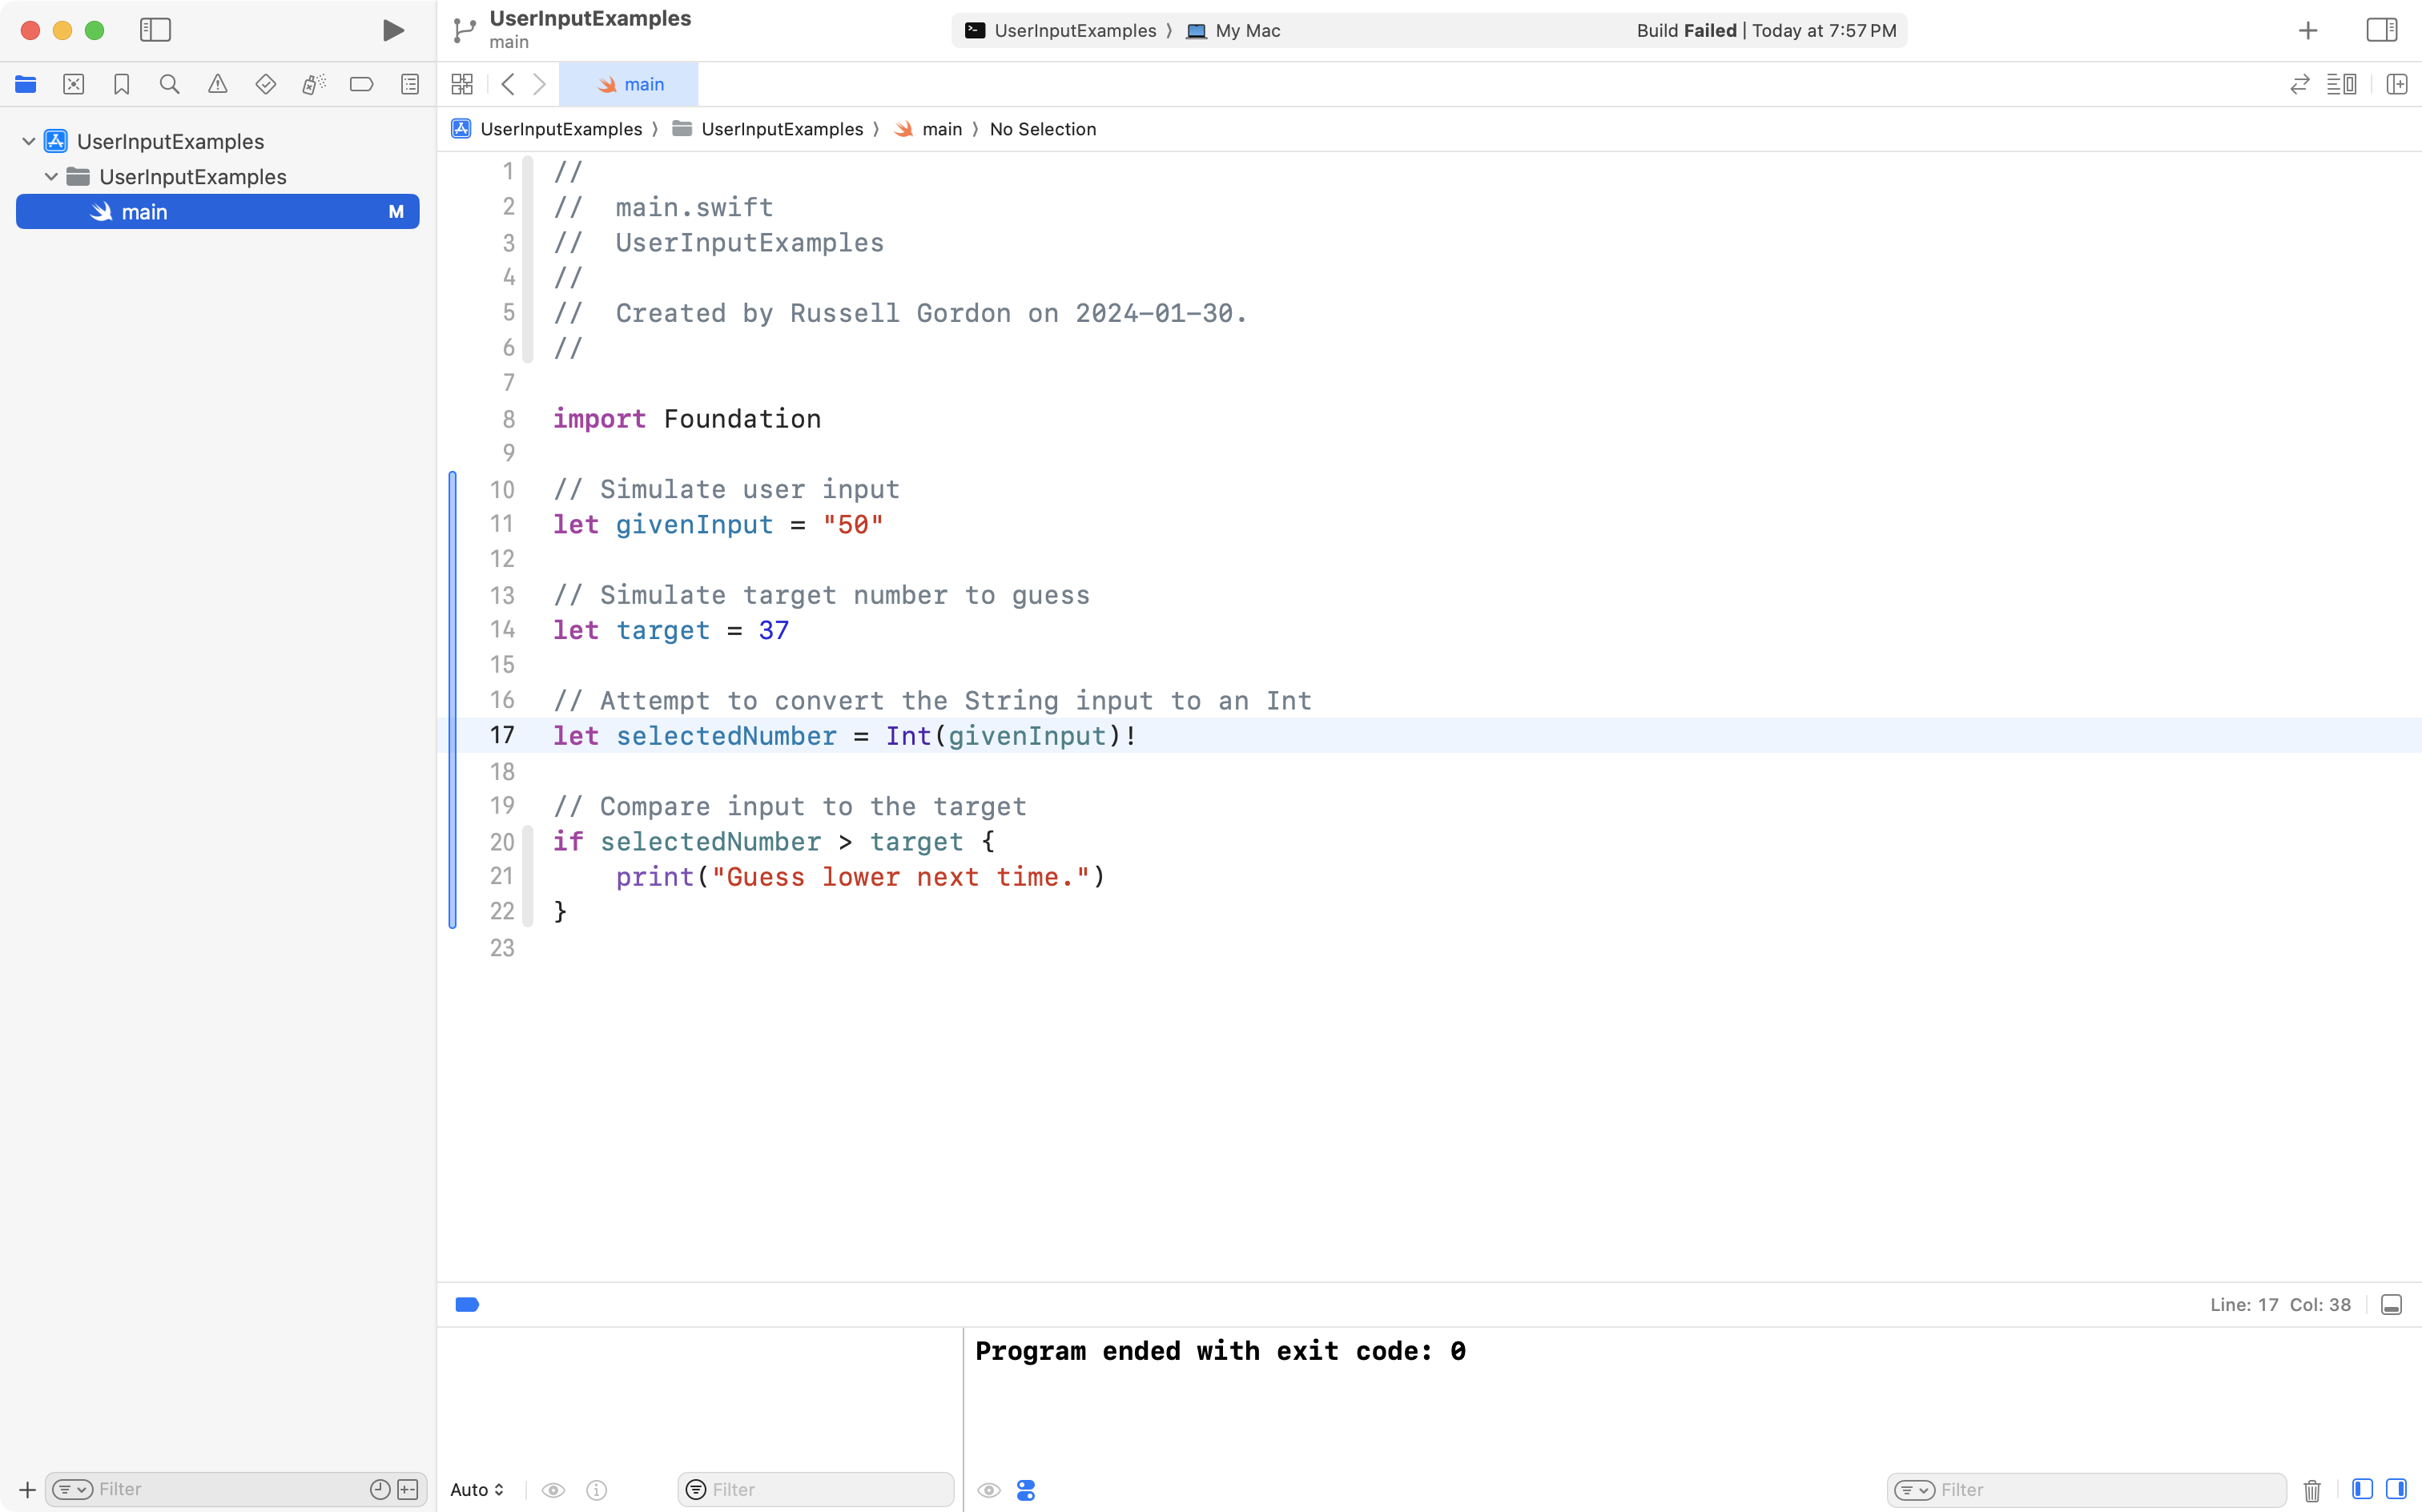Switch to the main editor tab
The height and width of the screenshot is (1512, 2422).
(631, 84)
